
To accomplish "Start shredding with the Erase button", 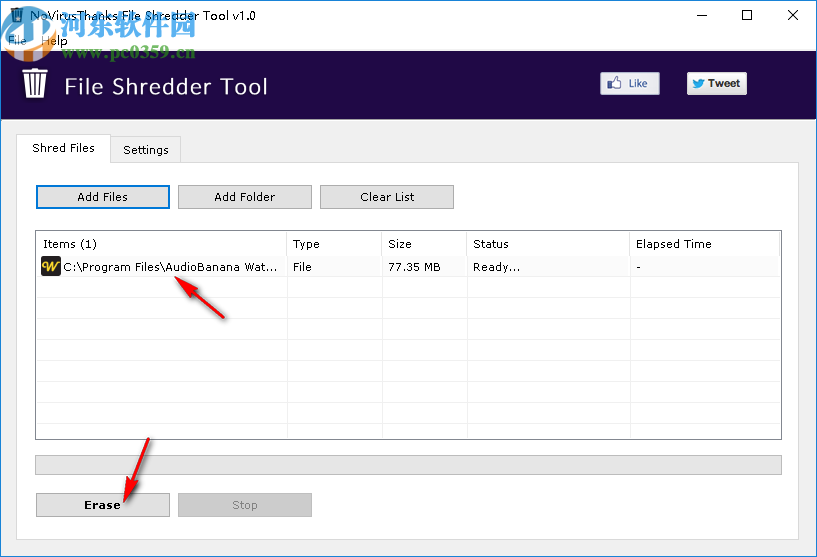I will (x=103, y=505).
